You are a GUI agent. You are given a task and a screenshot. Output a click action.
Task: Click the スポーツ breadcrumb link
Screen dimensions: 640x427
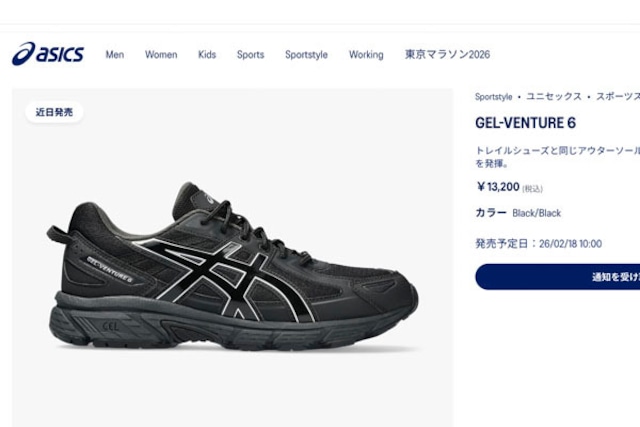tap(618, 97)
